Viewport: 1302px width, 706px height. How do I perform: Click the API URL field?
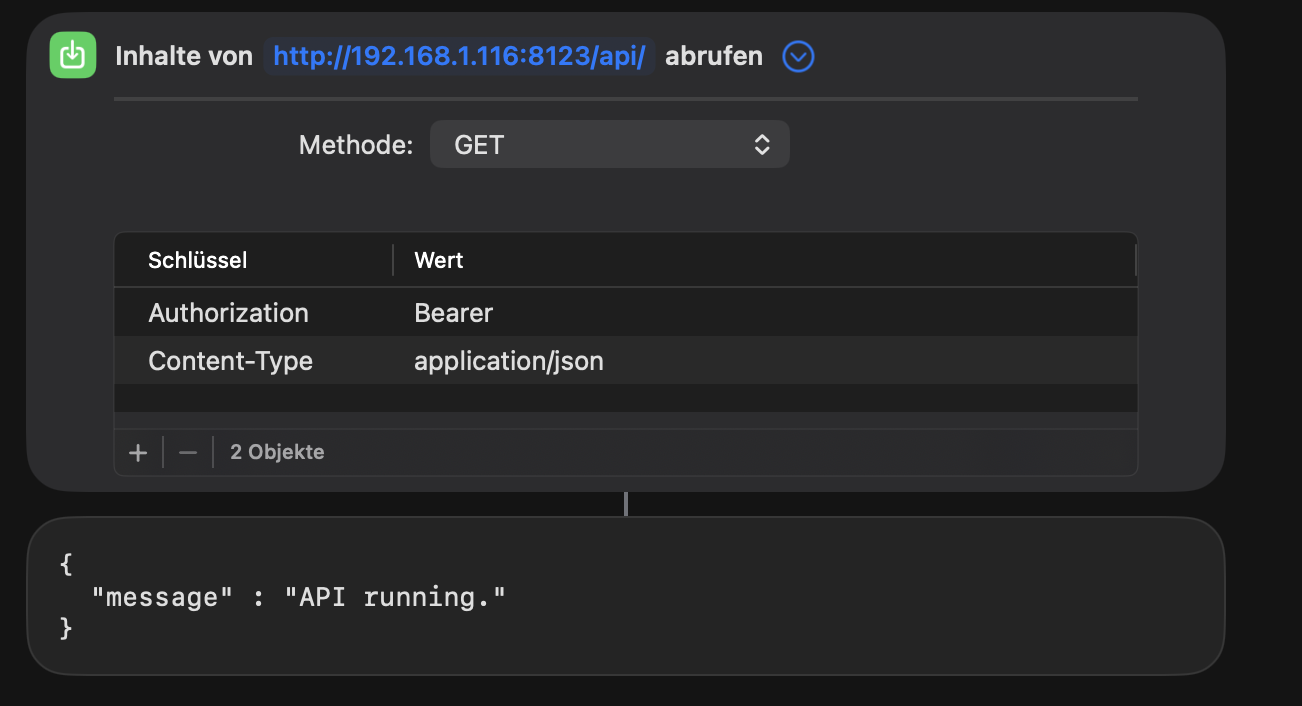pos(459,57)
